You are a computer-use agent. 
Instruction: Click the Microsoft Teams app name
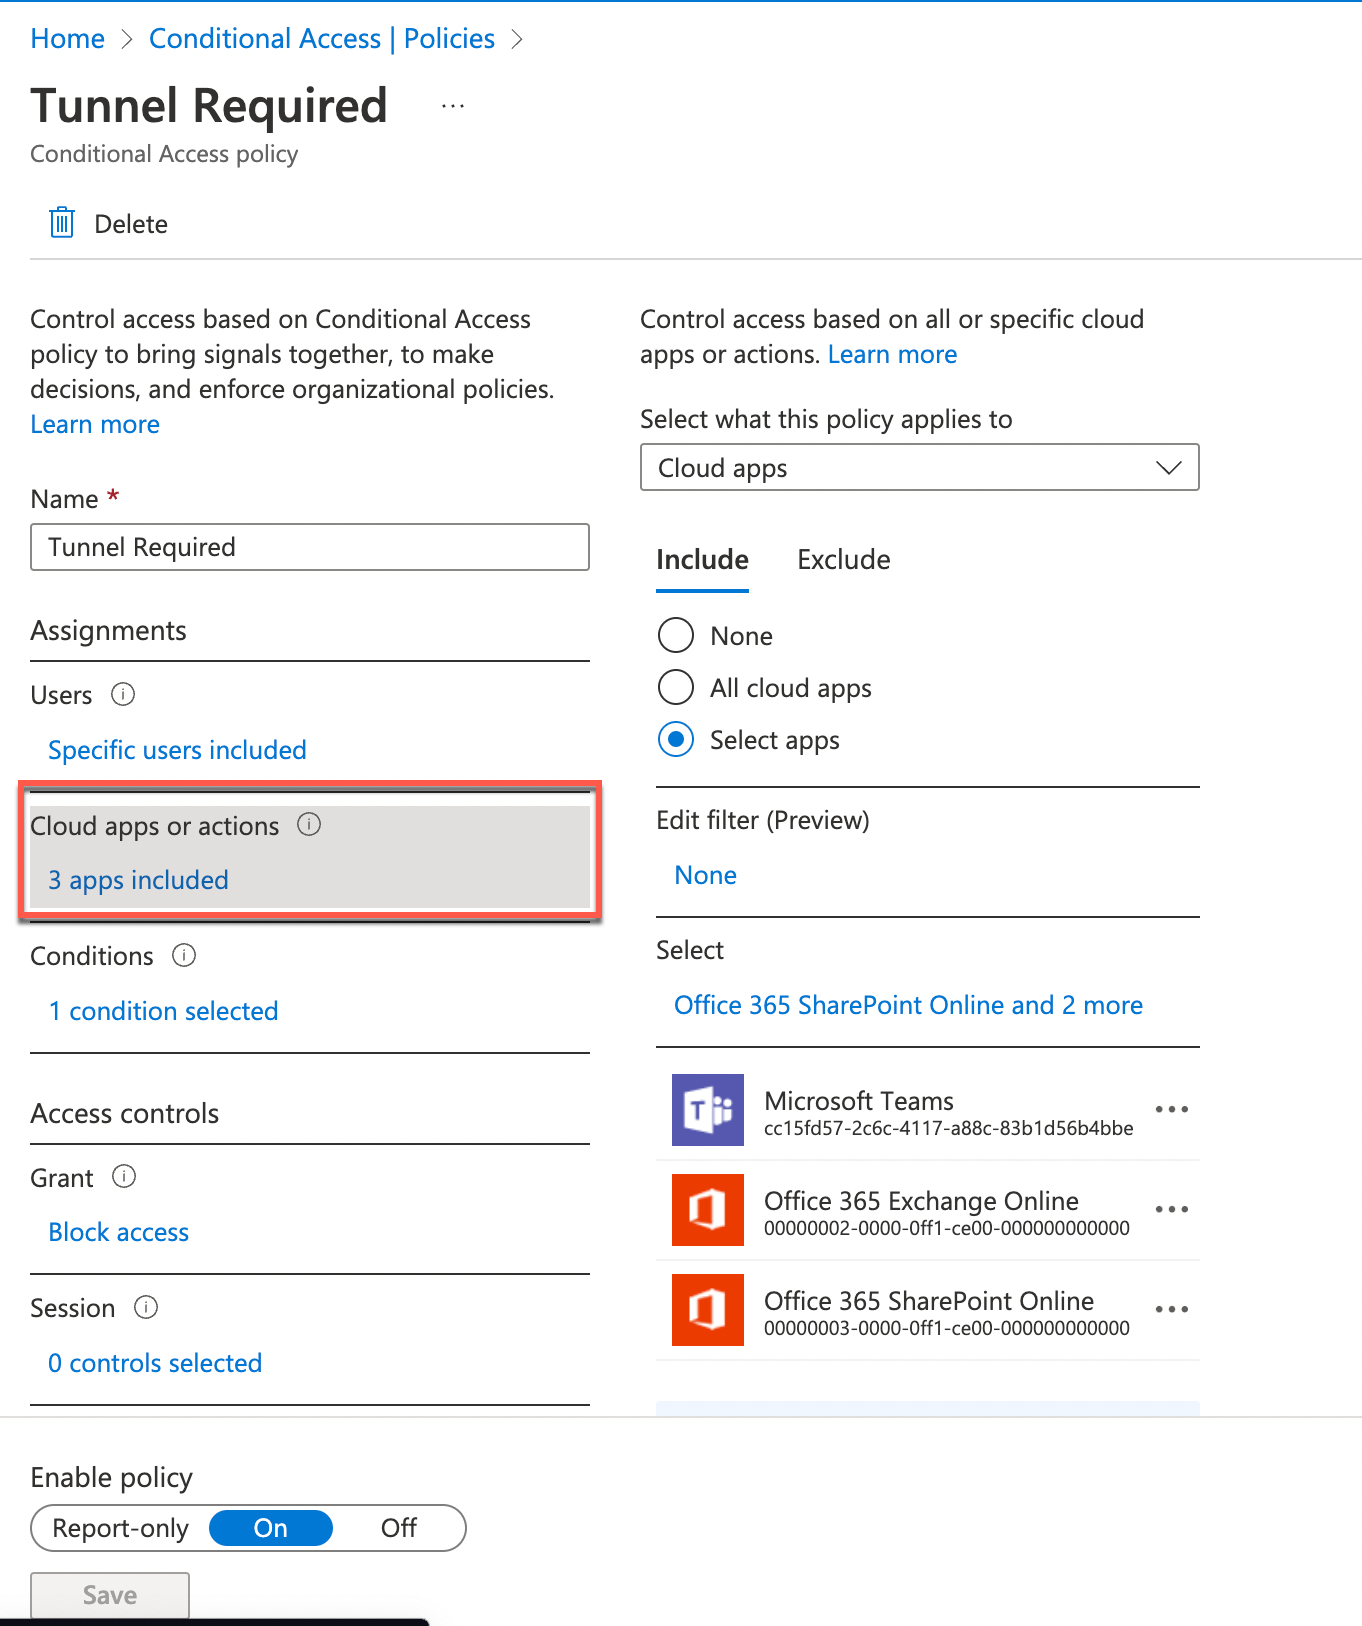(x=859, y=1100)
